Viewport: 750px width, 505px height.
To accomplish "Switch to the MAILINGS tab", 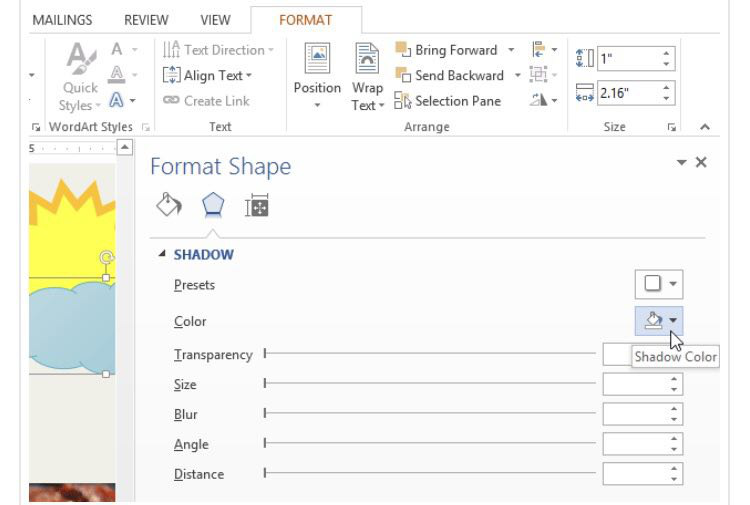I will point(62,20).
